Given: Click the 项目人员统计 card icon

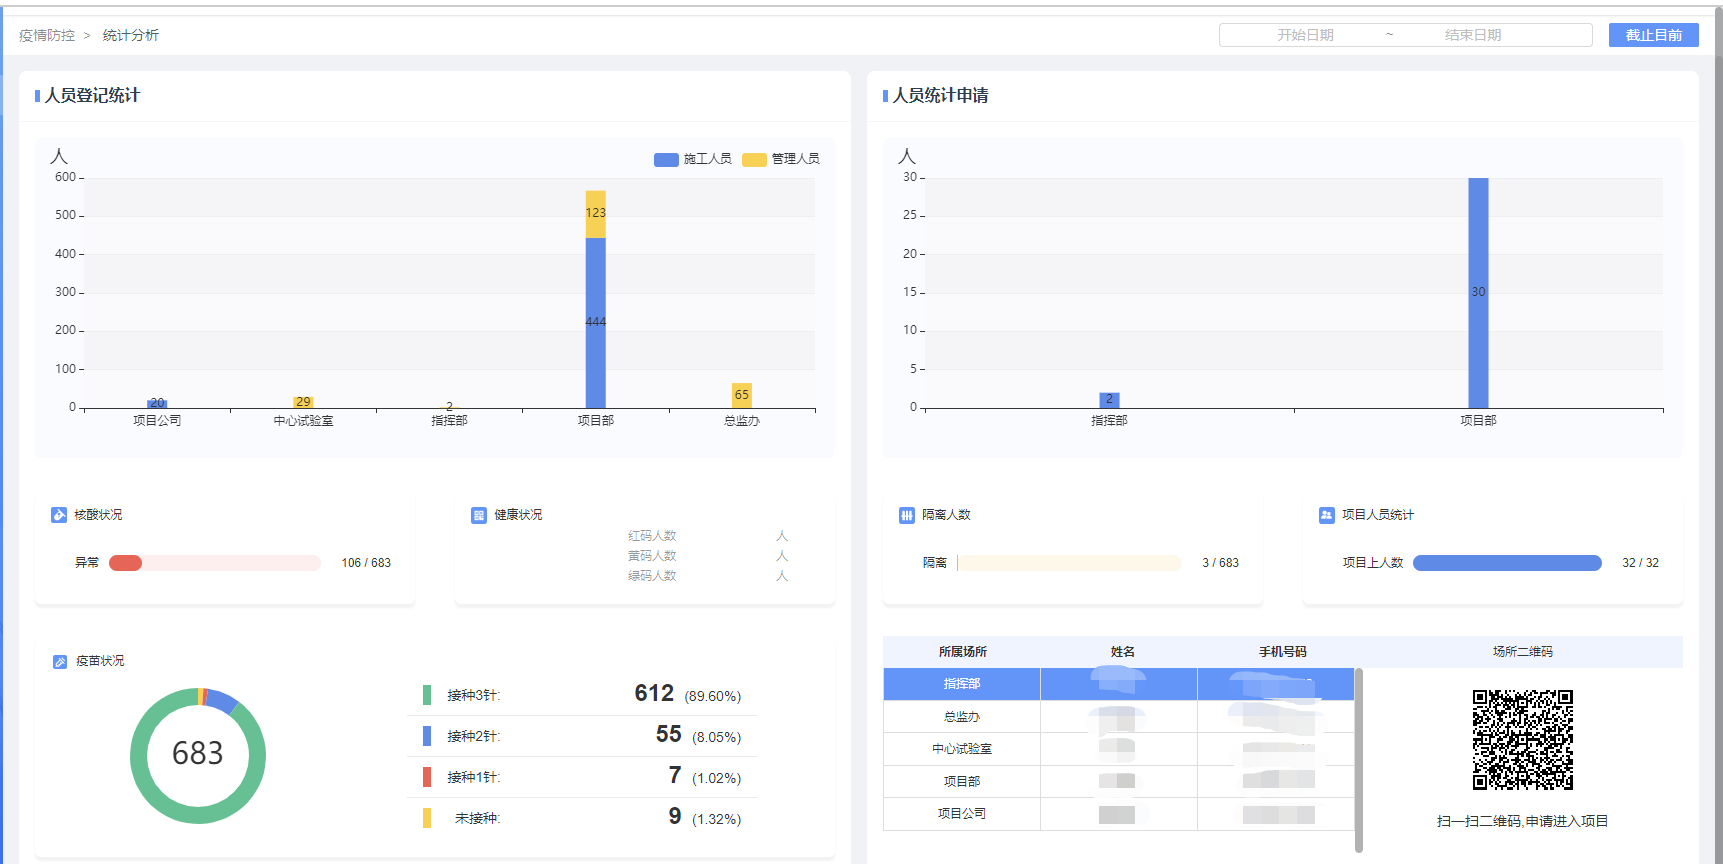Looking at the screenshot, I should 1327,515.
